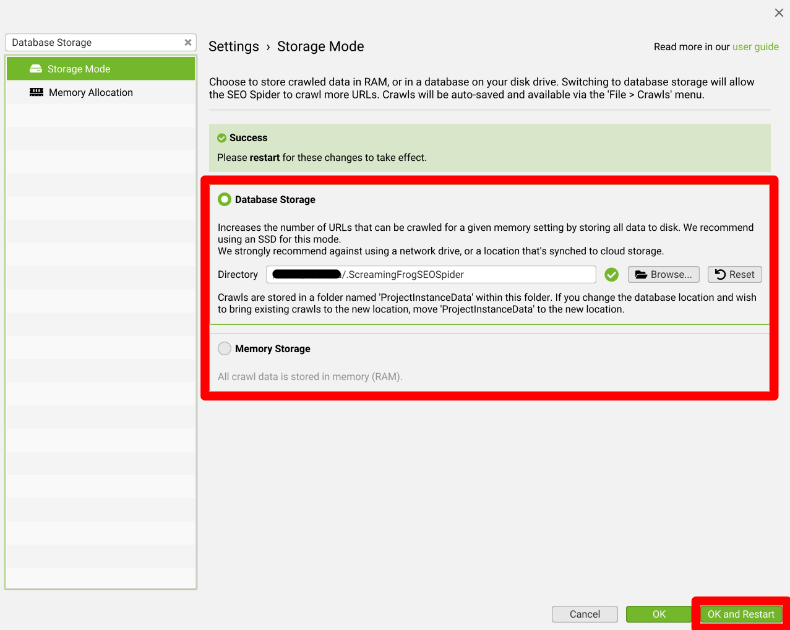
Task: Reset the database directory to default
Action: coord(734,274)
